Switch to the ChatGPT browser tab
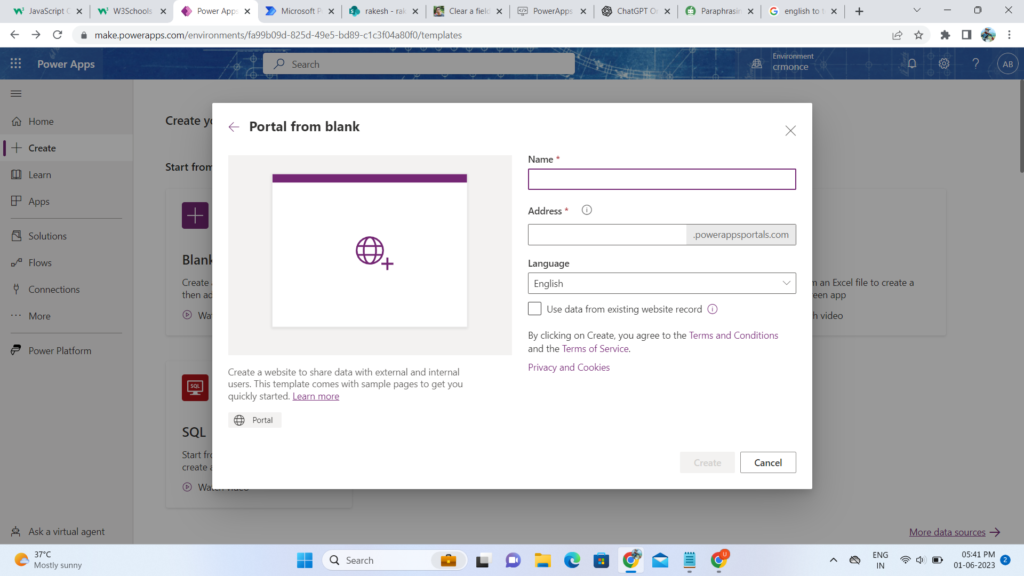1024x576 pixels. point(635,11)
